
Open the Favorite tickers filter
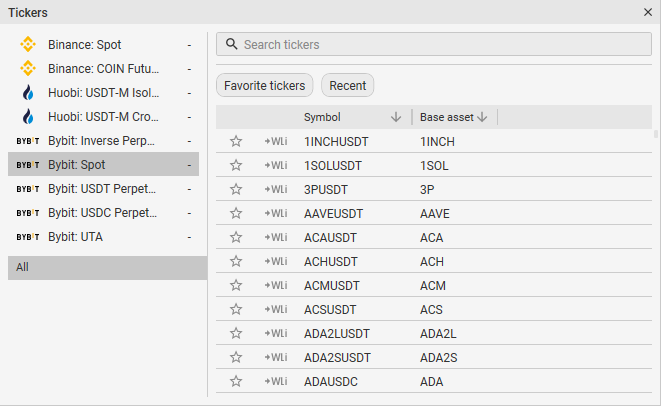tap(265, 86)
